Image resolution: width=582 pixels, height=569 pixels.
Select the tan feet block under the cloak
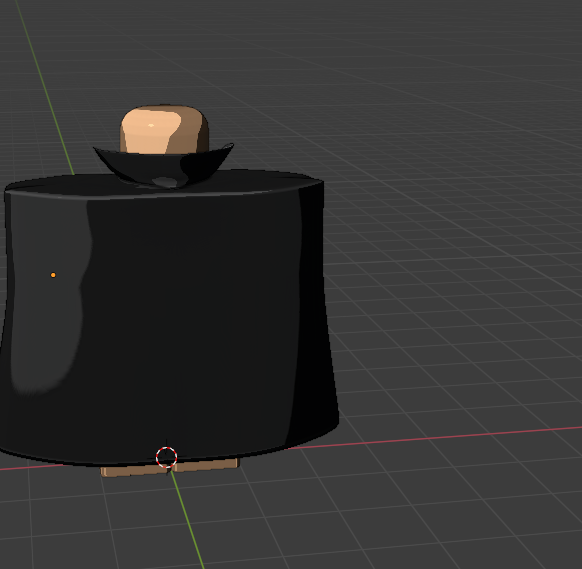[x=170, y=468]
